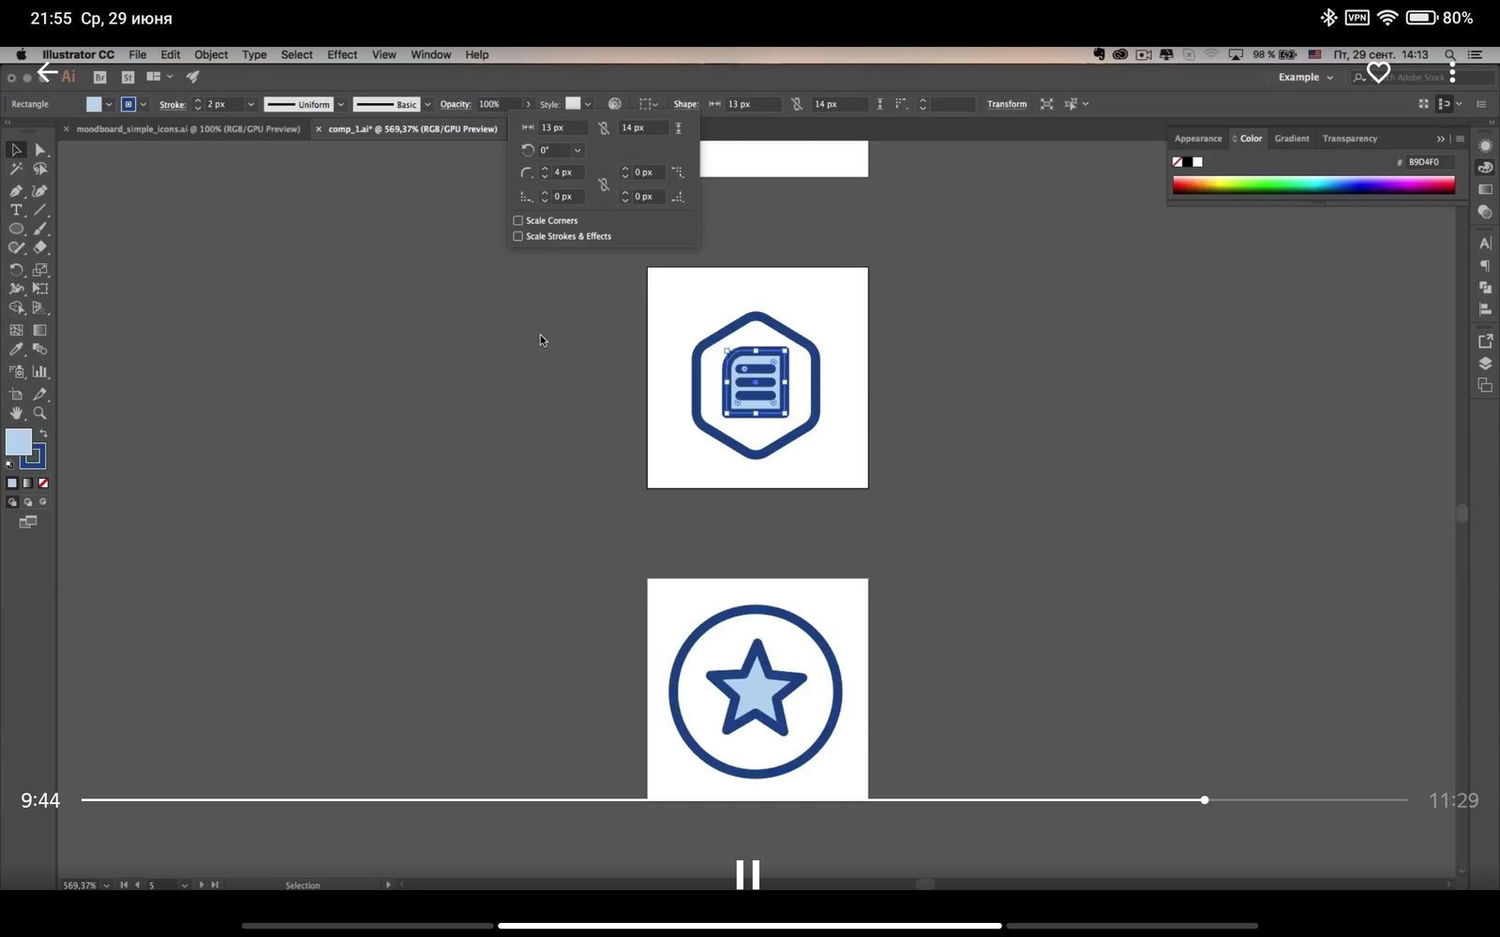Open the Window menu
1500x937 pixels.
(x=431, y=55)
